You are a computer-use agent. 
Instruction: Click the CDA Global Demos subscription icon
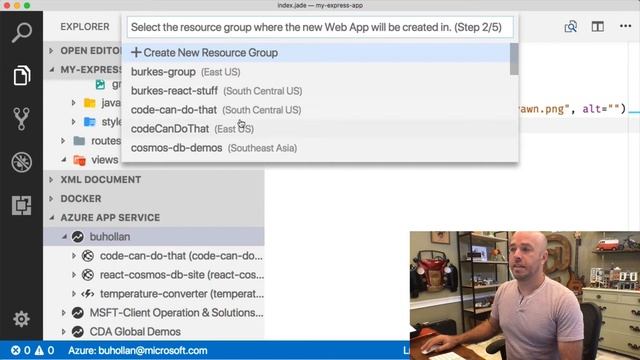(x=78, y=332)
